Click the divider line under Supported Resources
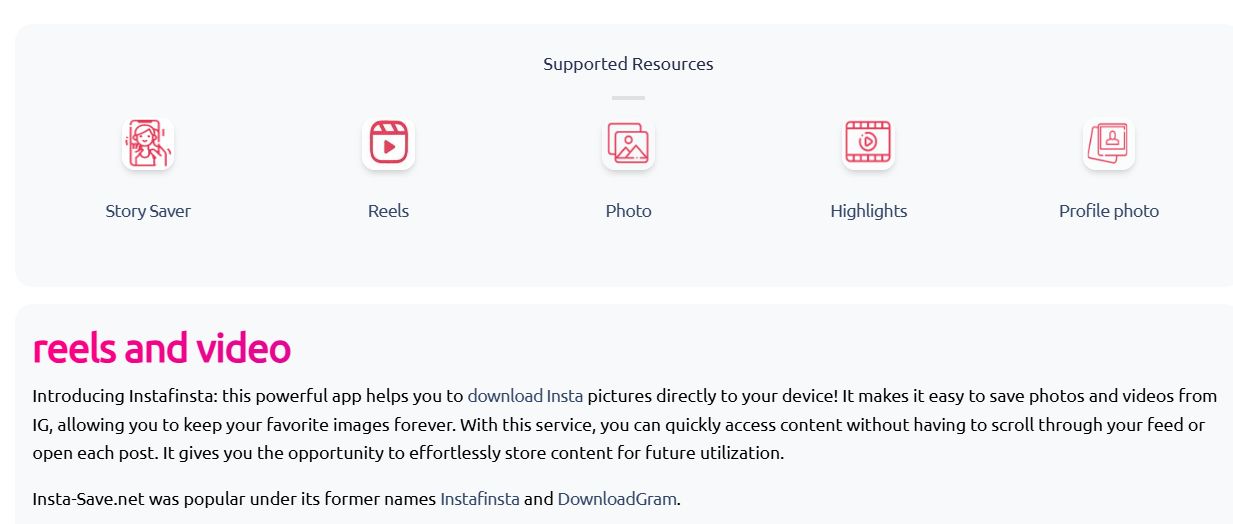Screen dimensions: 1233x524 (x=628, y=98)
